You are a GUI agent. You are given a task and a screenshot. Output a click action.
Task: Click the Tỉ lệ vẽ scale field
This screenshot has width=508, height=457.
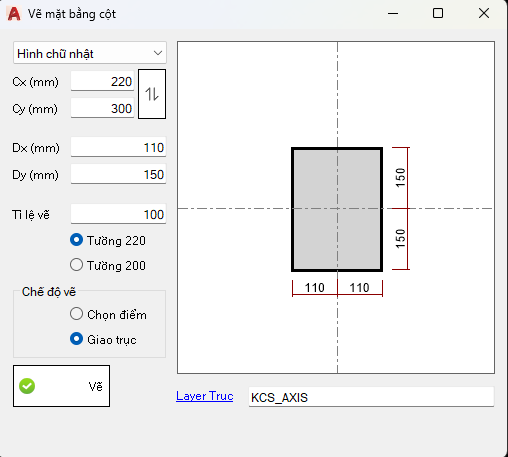(118, 214)
